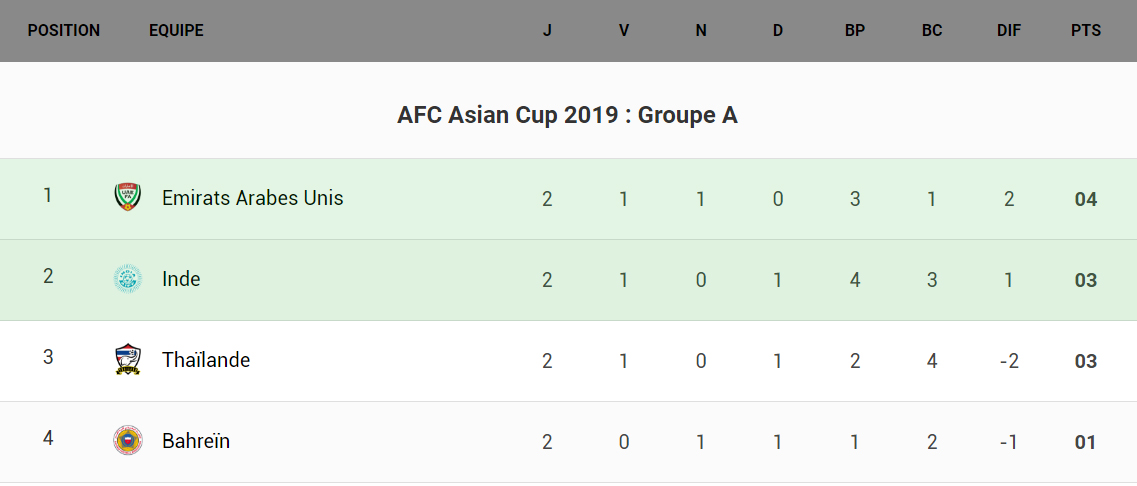Image resolution: width=1137 pixels, height=486 pixels.
Task: Click position number 2 for Inde
Action: pos(48,276)
